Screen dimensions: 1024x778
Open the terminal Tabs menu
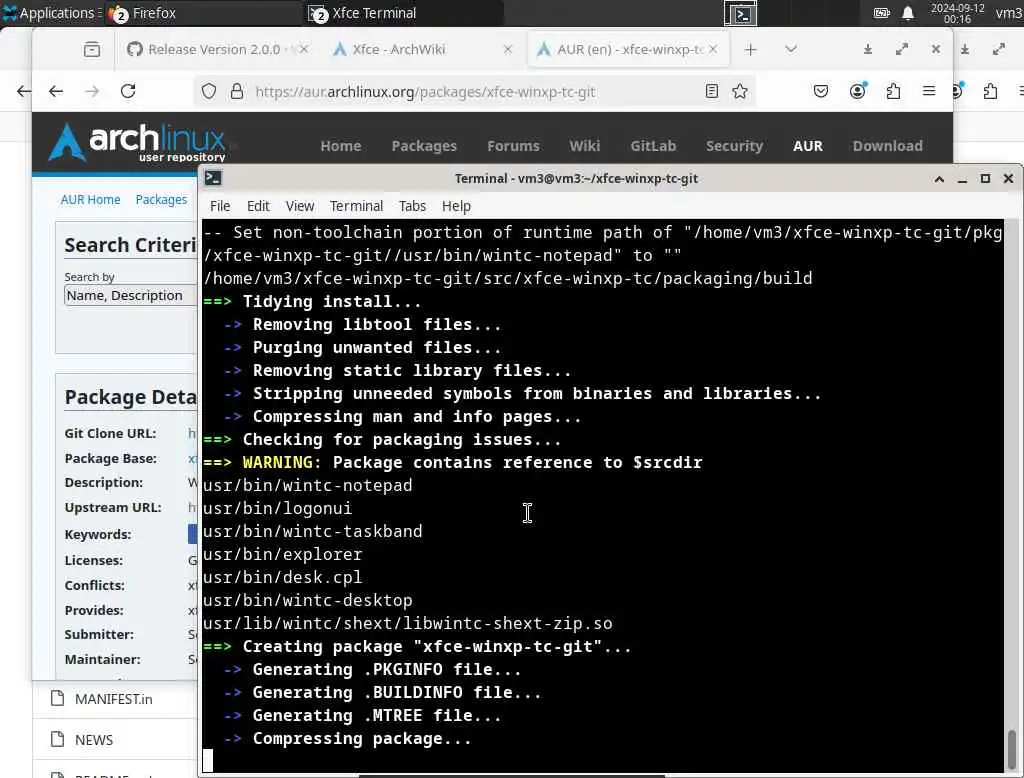(412, 206)
